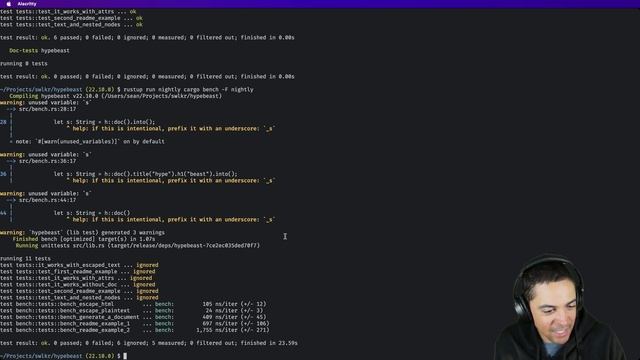Open the Alacritty menu in menu bar
This screenshot has width=640, height=360.
[27, 4]
